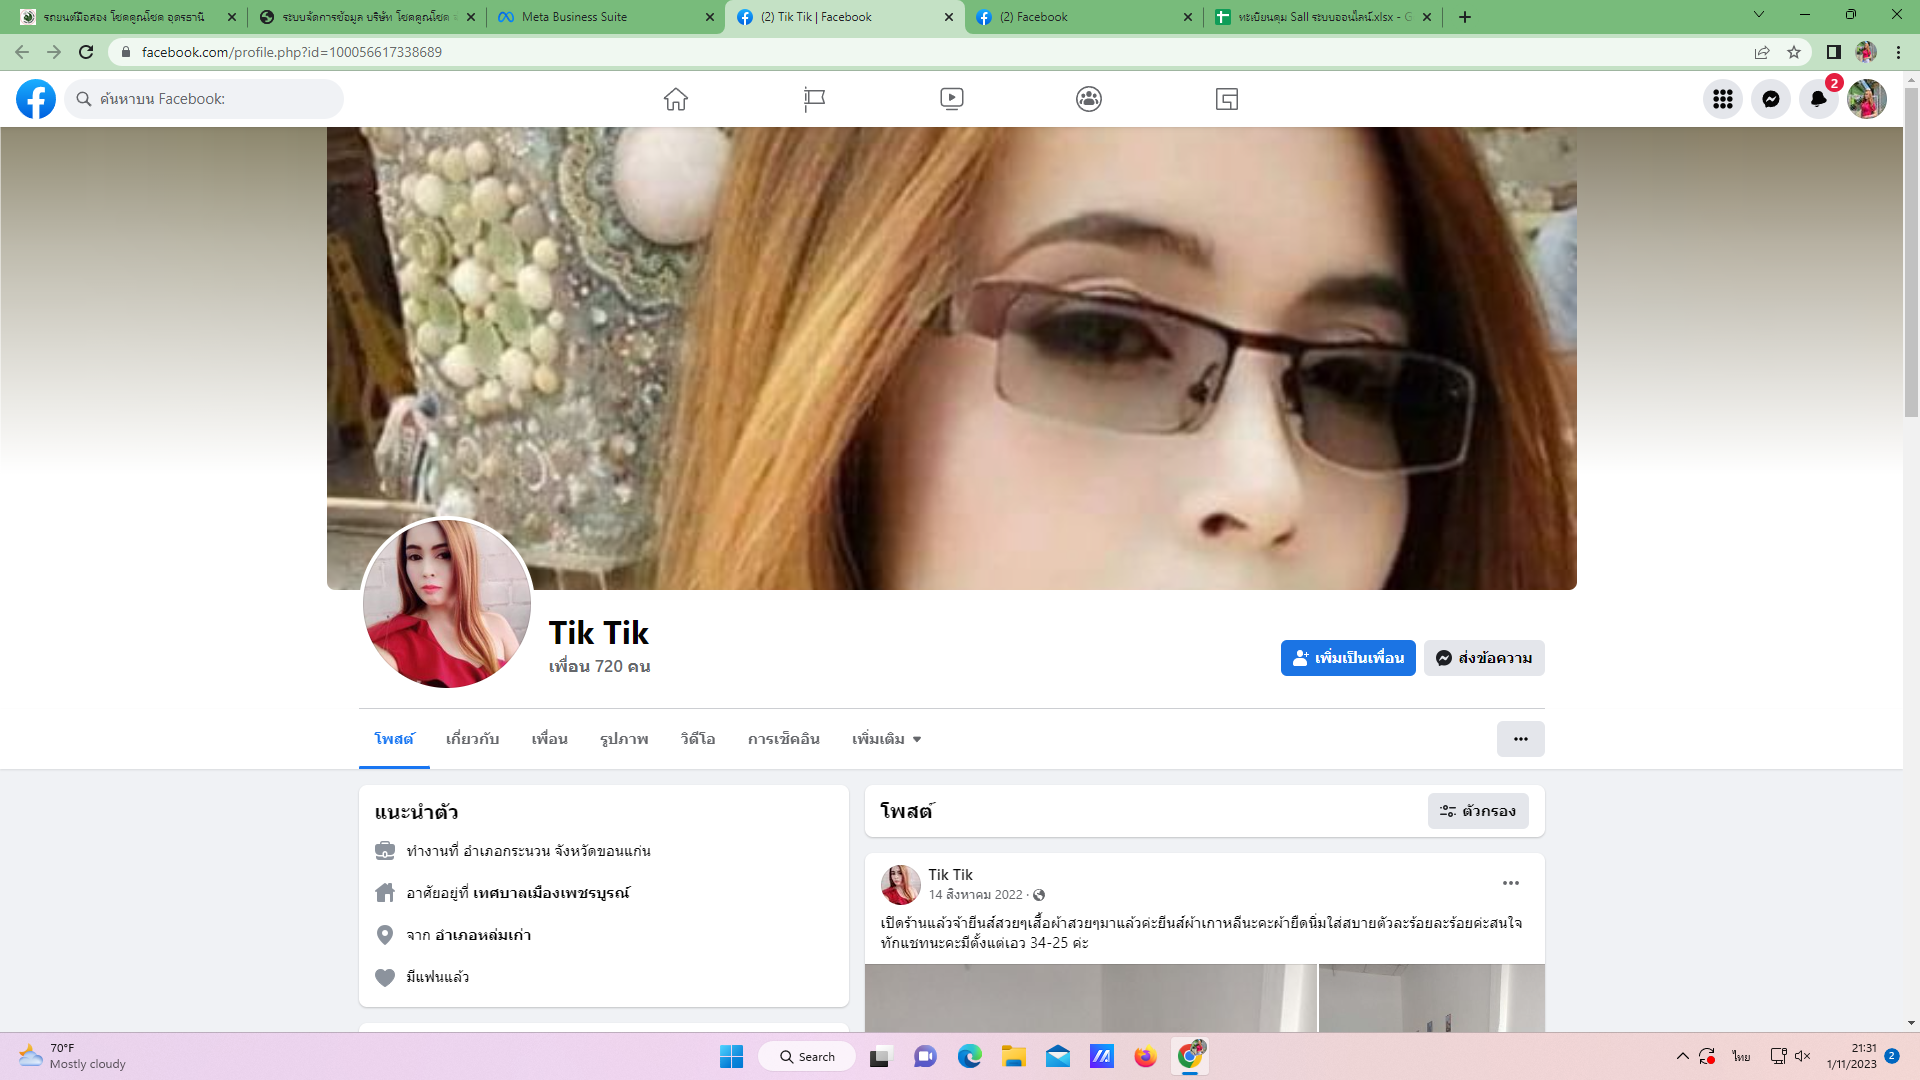
Task: Click the Facebook logo
Action: point(36,99)
